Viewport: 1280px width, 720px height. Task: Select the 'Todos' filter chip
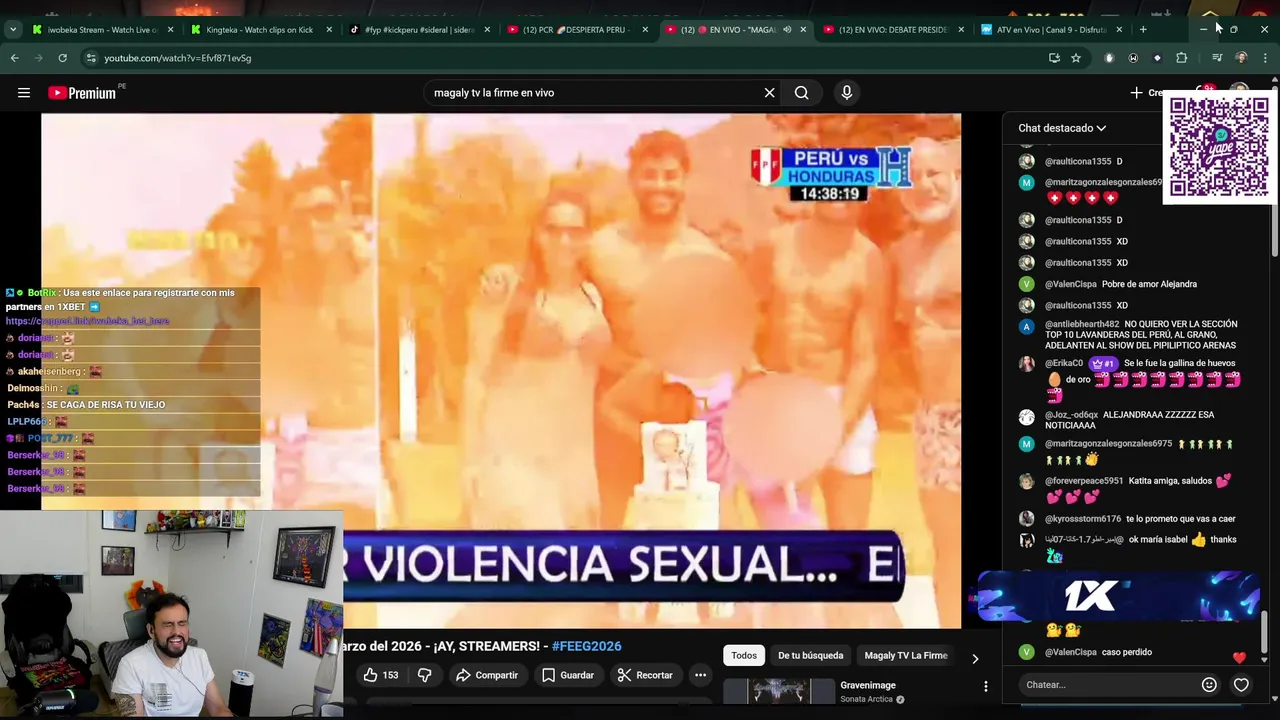[744, 655]
